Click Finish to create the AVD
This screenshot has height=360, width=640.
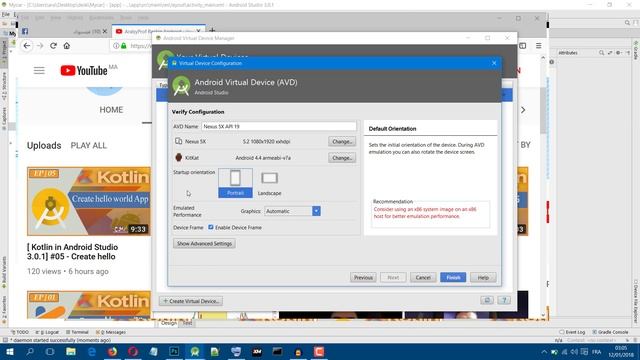tap(453, 278)
